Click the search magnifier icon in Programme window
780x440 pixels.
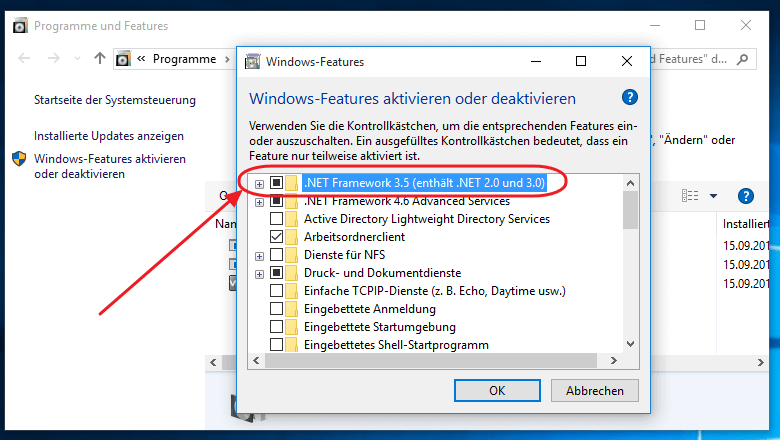pyautogui.click(x=743, y=59)
